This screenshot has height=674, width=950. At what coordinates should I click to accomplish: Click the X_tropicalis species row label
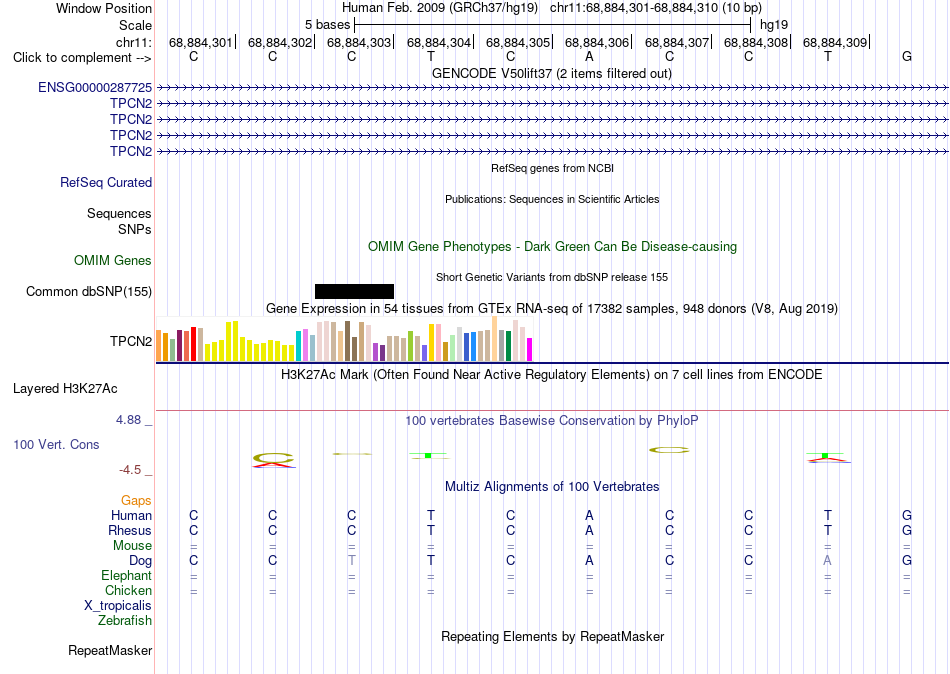[118, 606]
